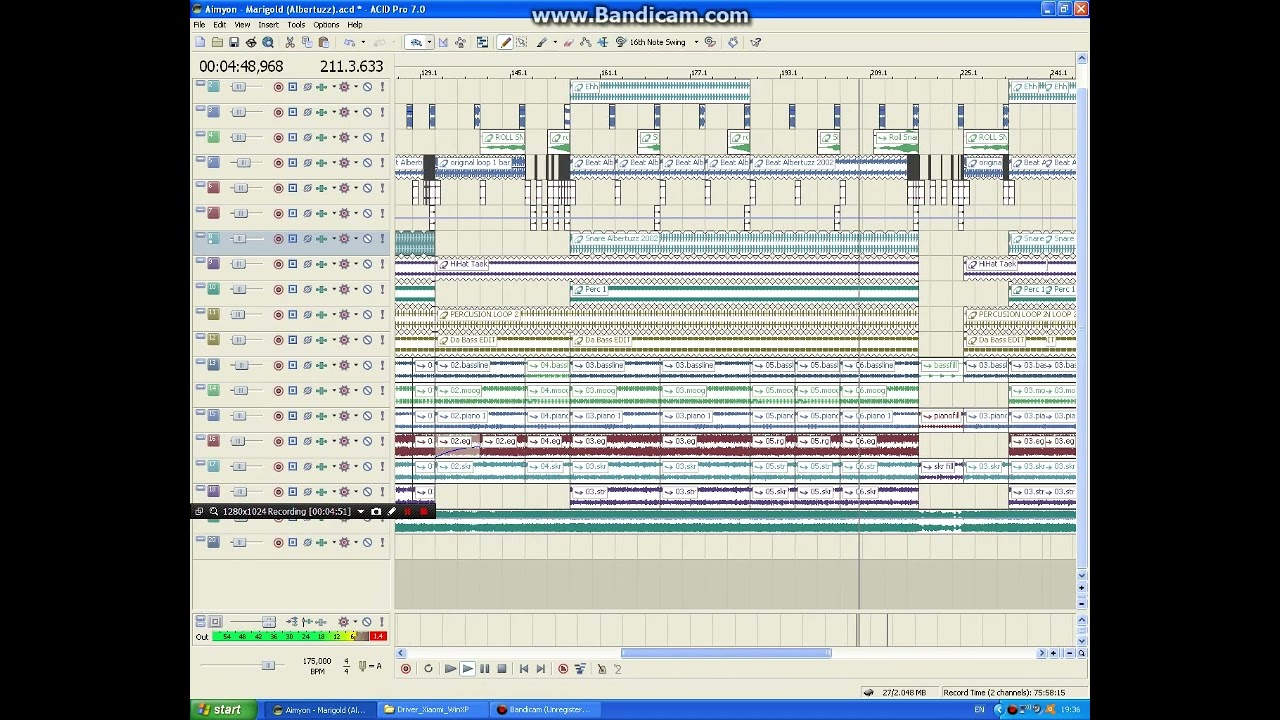The width and height of the screenshot is (1280, 720).
Task: Open track 7 gear settings dropdown arrow
Action: coord(355,213)
